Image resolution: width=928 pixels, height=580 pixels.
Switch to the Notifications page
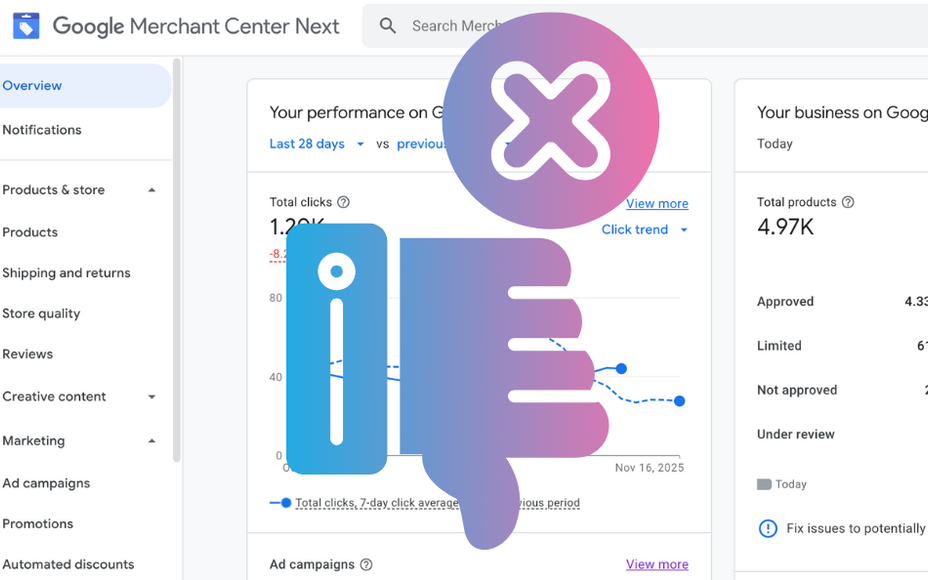42,129
